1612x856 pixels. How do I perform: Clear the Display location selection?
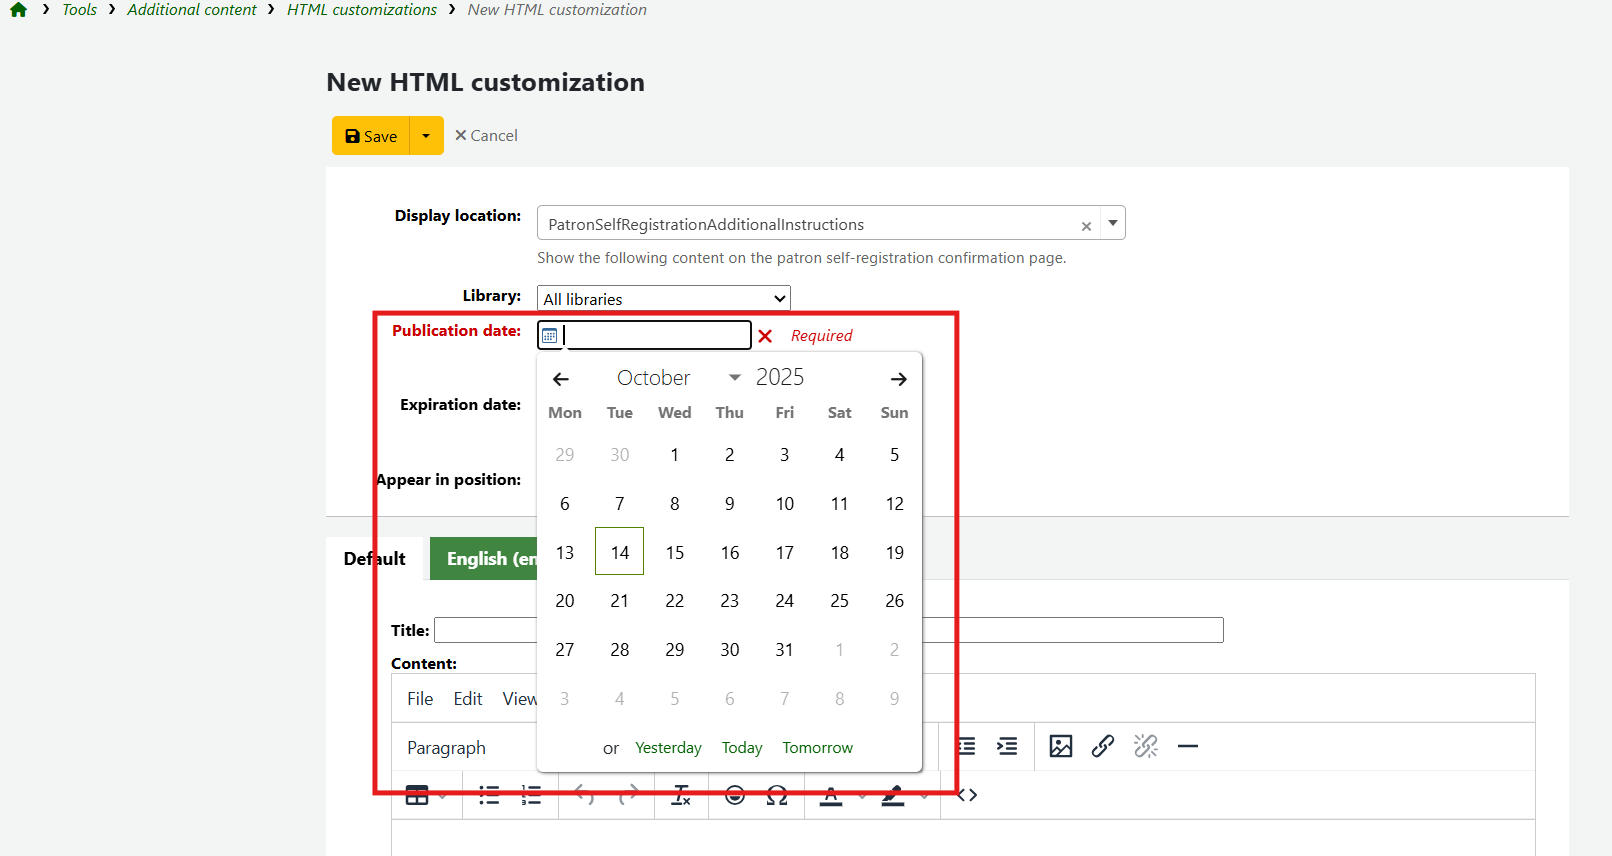pos(1086,226)
